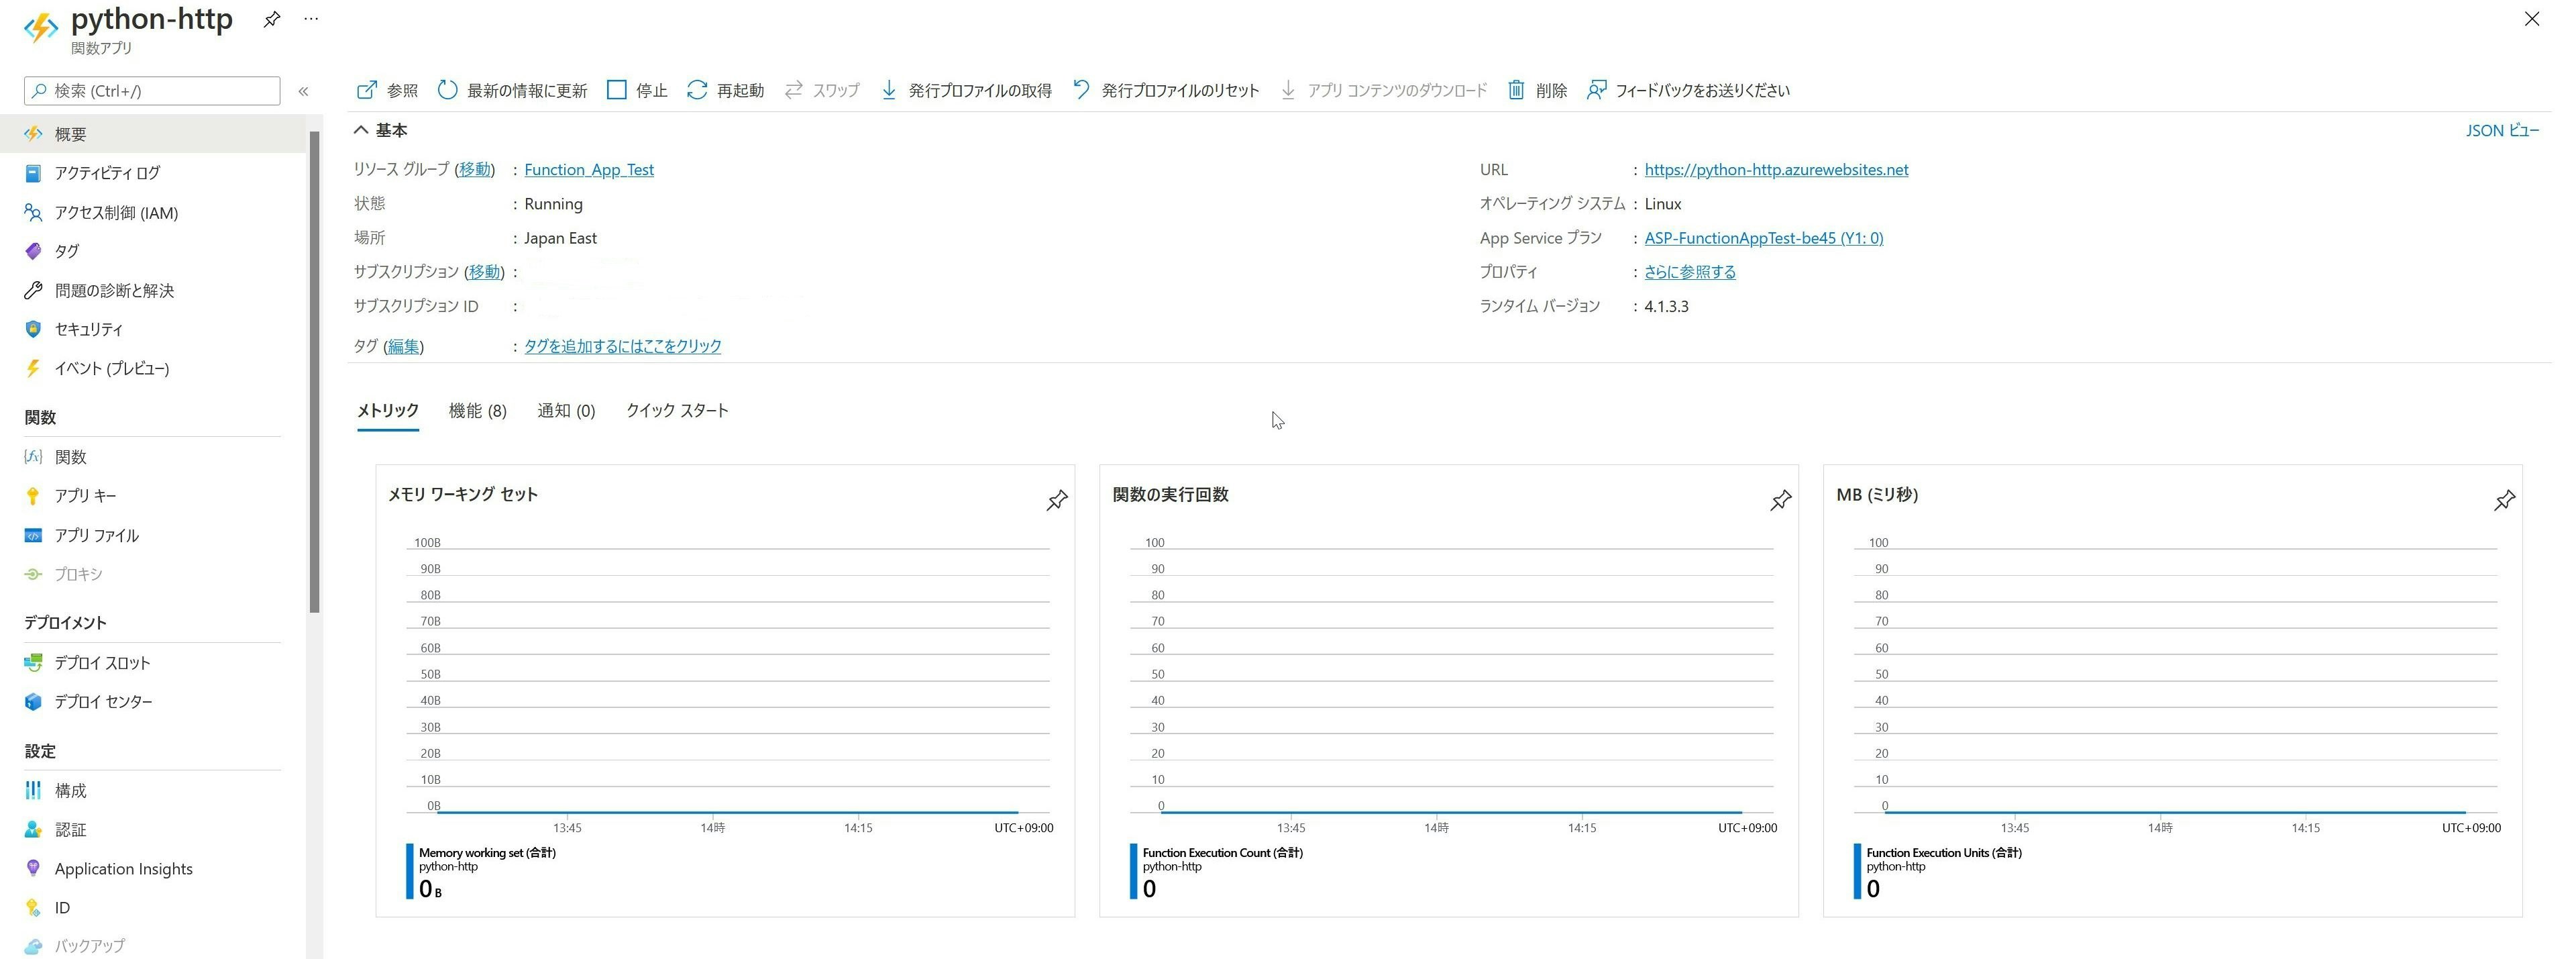Open the Function_App_Test resource group link
This screenshot has width=2576, height=959.
click(x=588, y=170)
